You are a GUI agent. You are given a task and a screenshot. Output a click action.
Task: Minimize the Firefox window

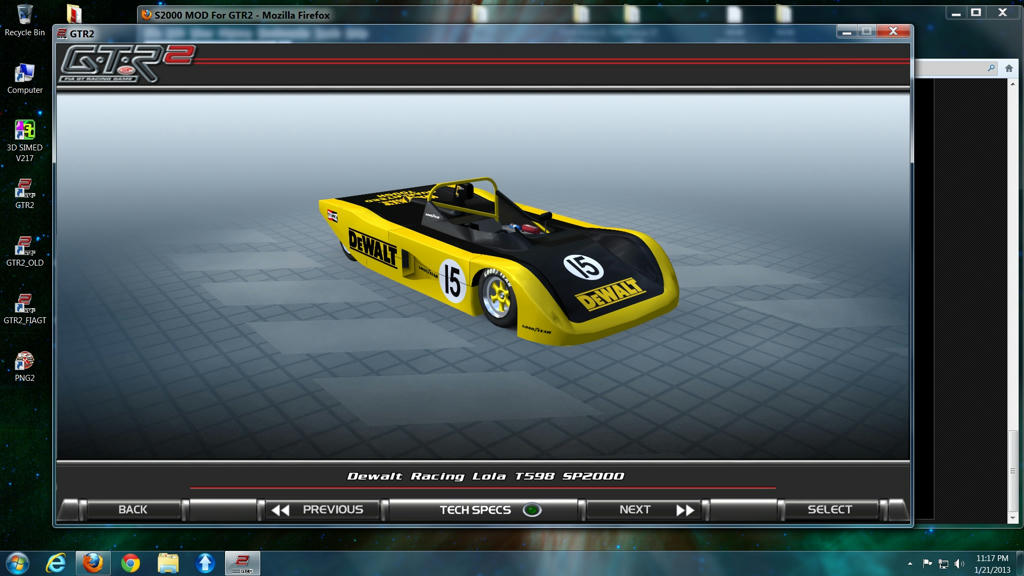[x=956, y=12]
